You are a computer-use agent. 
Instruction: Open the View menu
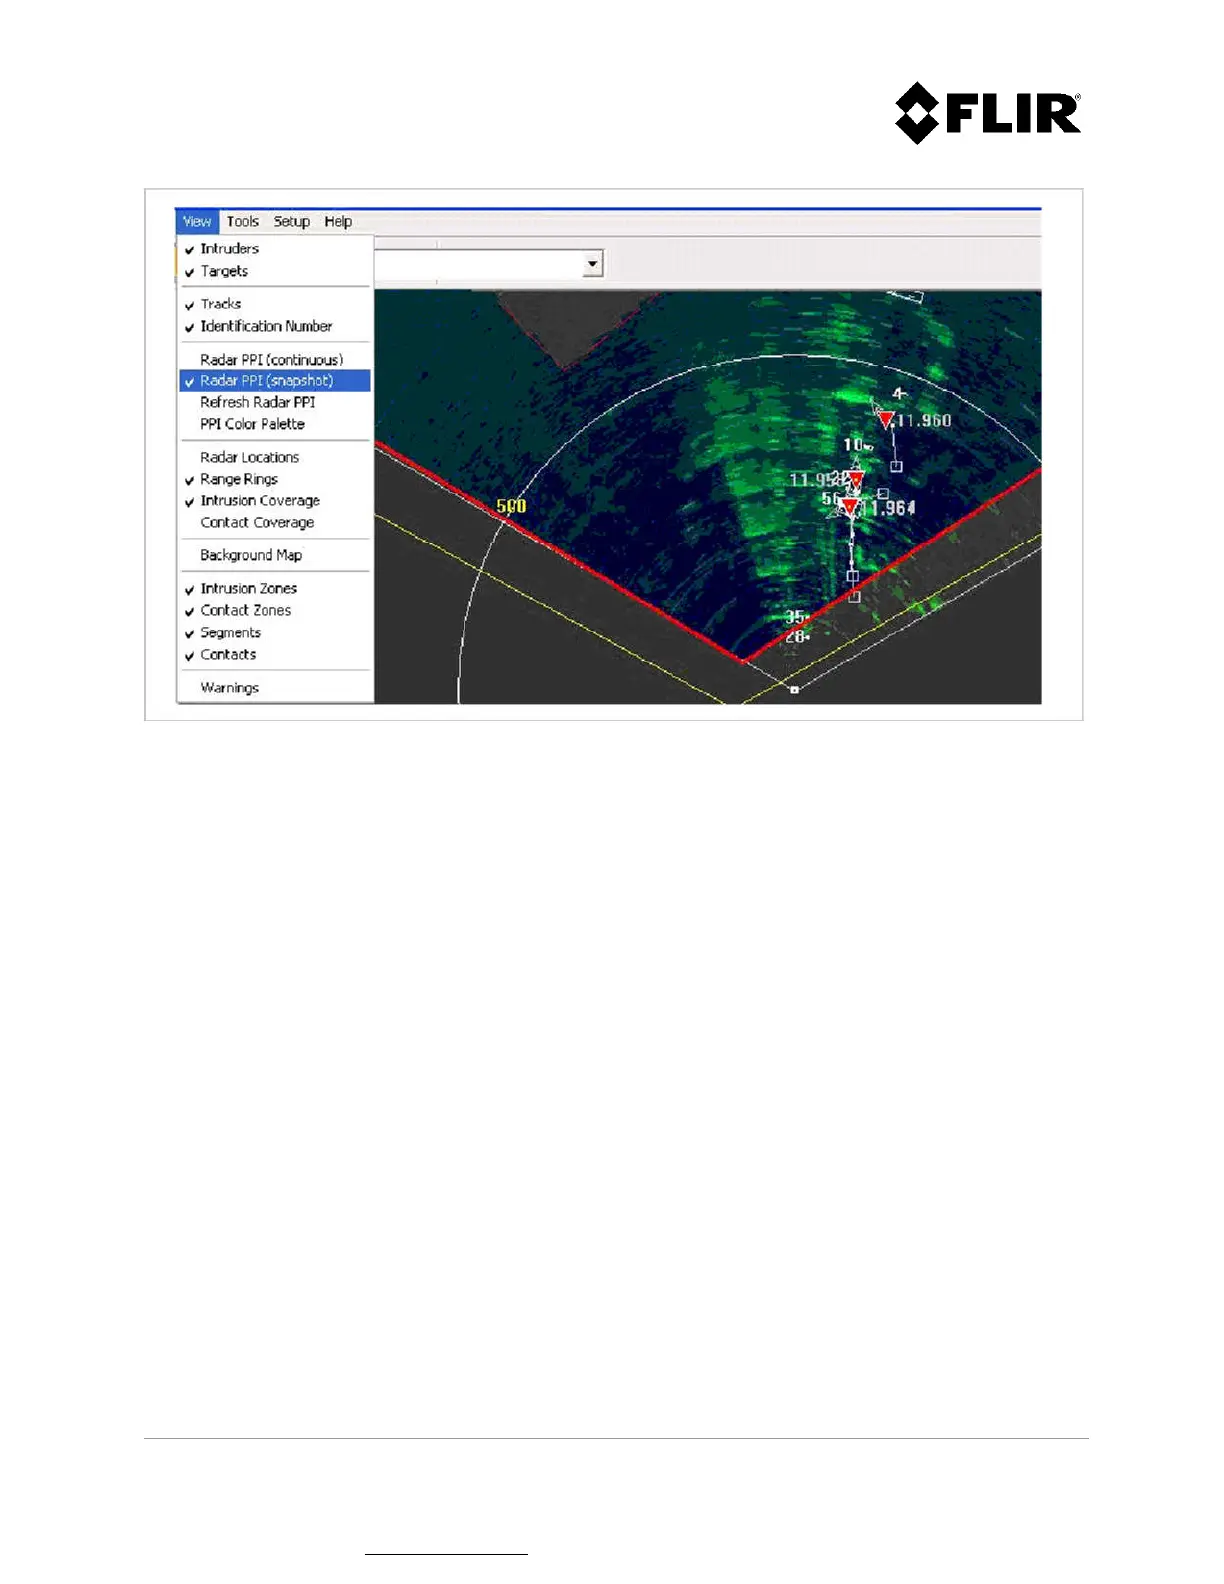196,221
